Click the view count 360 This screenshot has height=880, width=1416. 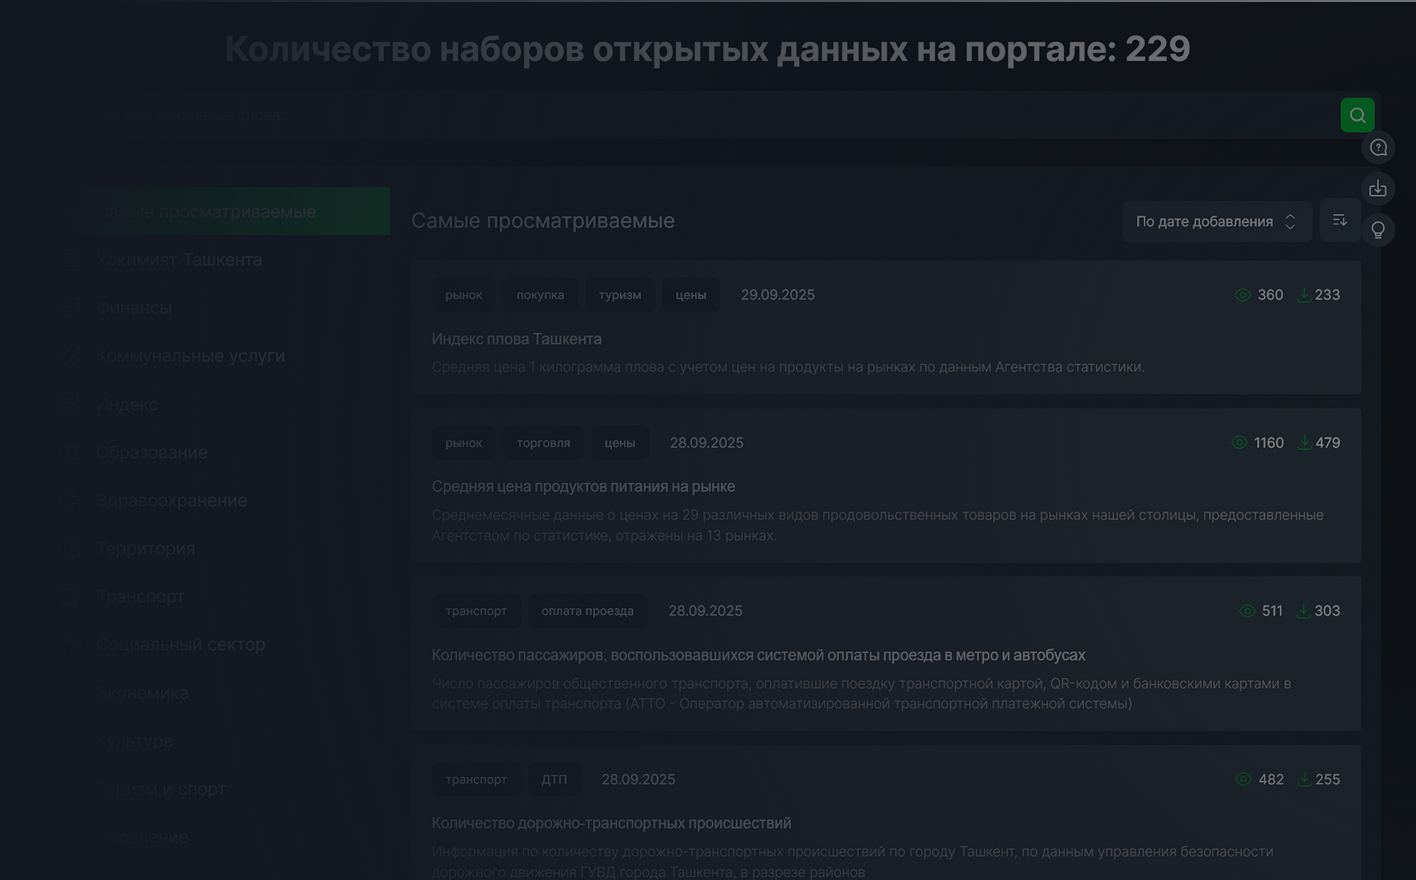pyautogui.click(x=1270, y=295)
